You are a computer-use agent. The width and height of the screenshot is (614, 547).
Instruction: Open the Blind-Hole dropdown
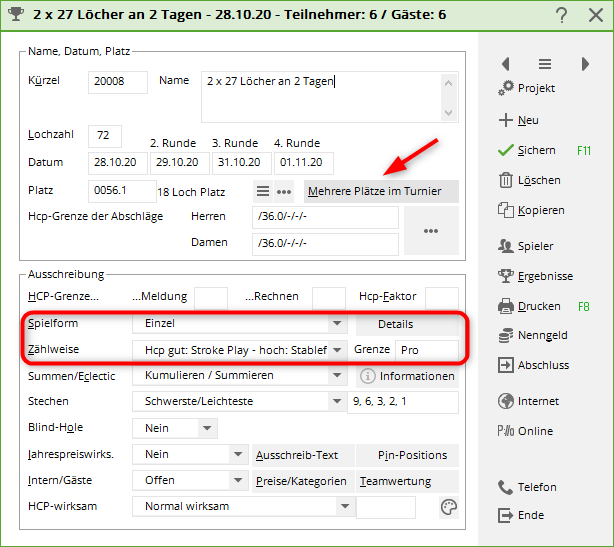tap(207, 428)
